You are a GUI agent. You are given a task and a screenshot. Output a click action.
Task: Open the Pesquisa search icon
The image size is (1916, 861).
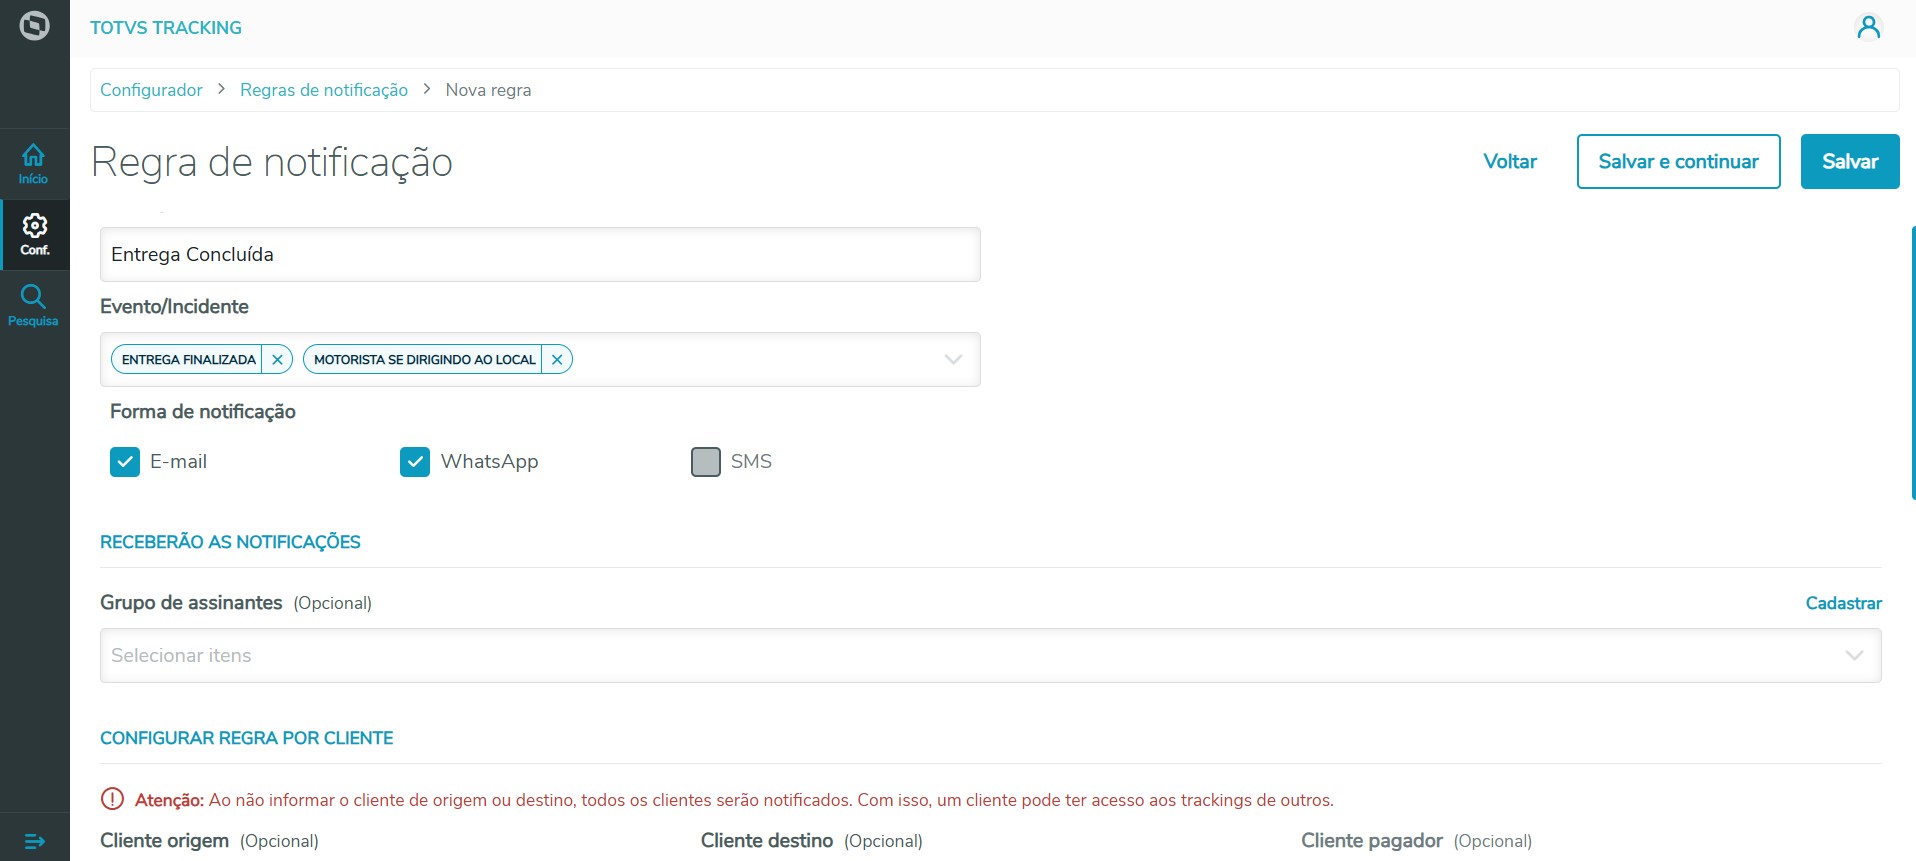pos(34,305)
